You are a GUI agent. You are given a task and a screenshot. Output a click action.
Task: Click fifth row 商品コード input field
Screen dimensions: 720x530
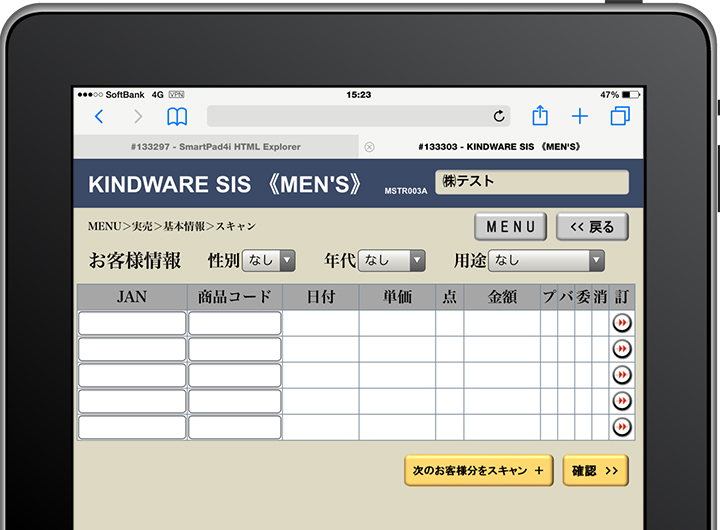(x=235, y=428)
